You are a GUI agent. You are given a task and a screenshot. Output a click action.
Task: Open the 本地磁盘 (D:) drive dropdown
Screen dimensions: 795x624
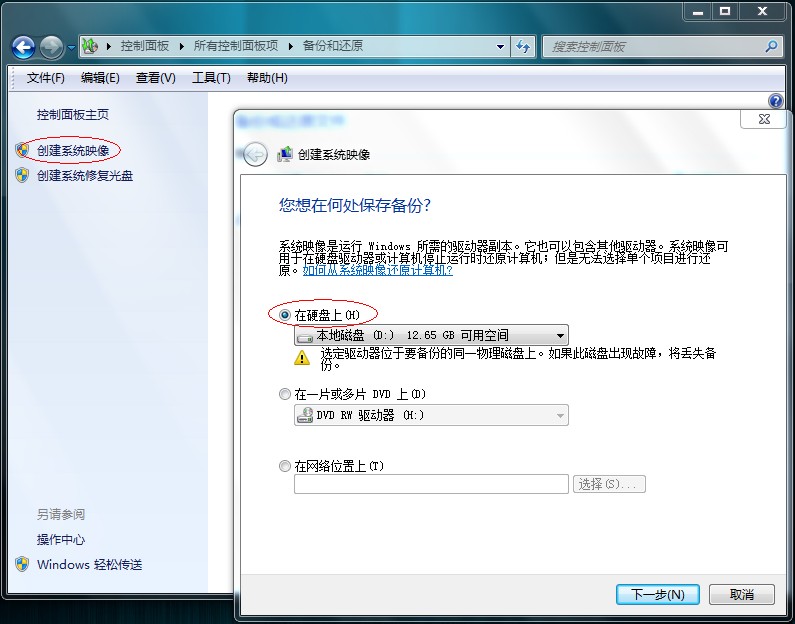click(x=431, y=335)
